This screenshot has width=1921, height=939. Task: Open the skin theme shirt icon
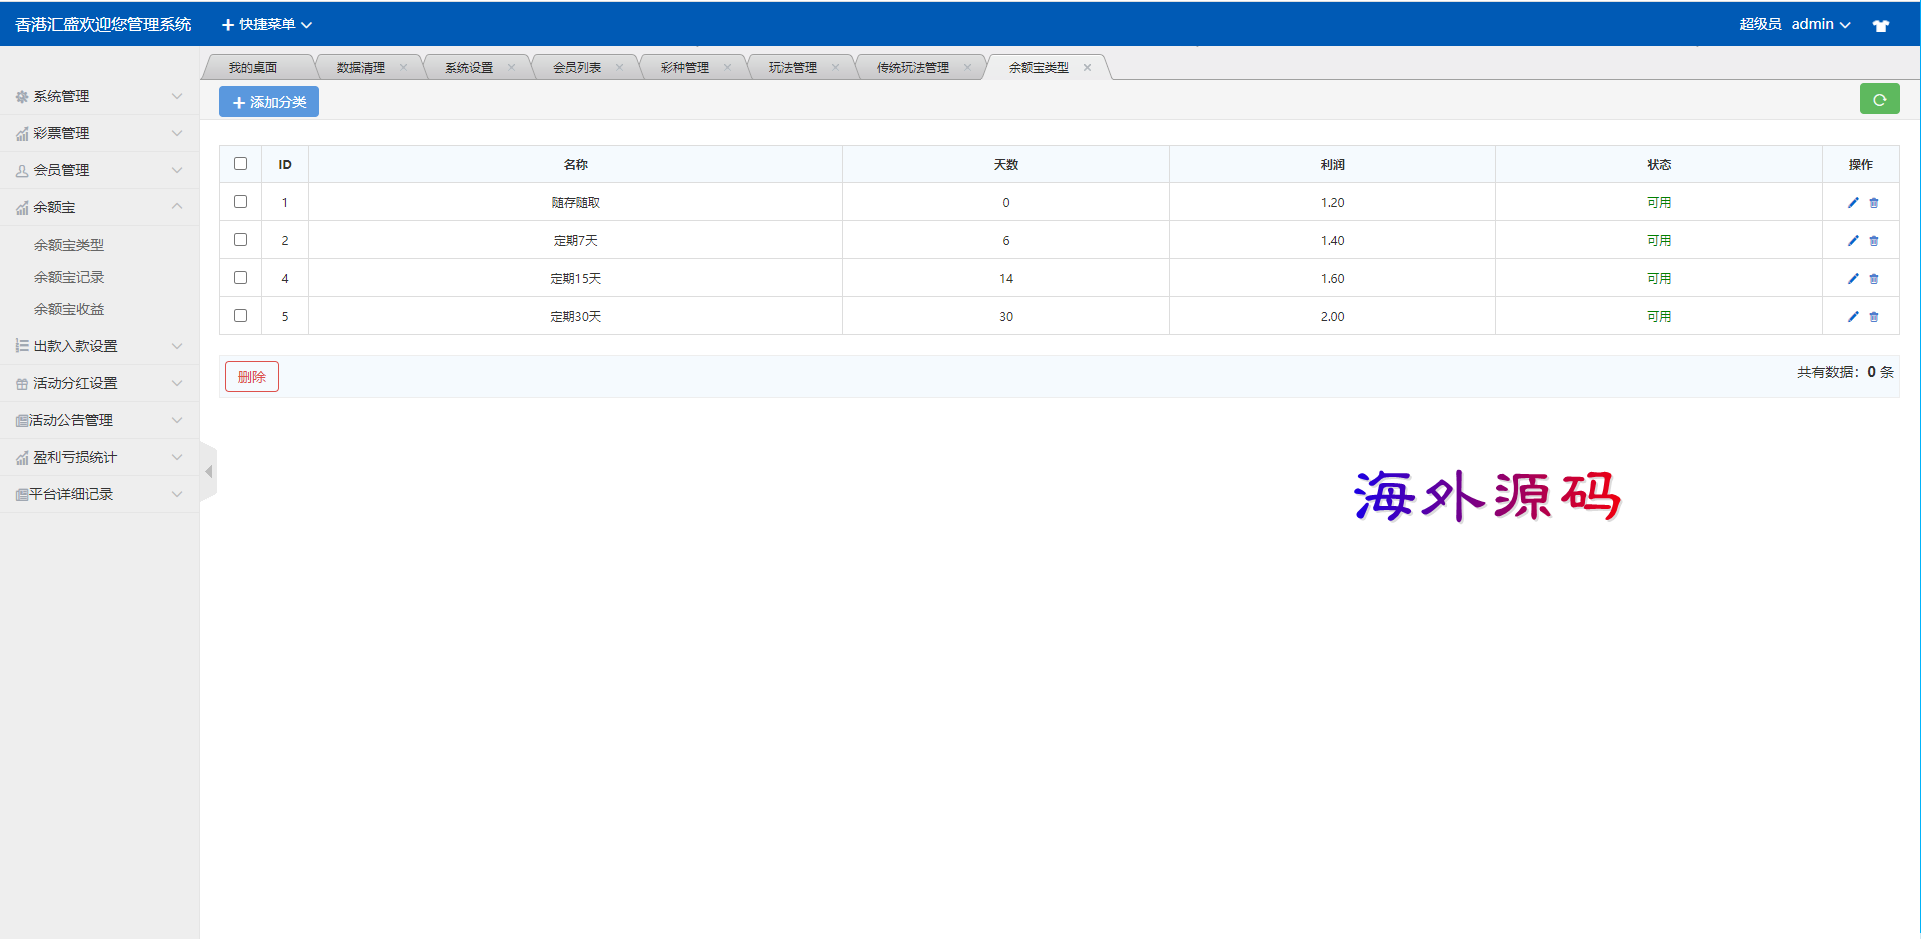(x=1881, y=25)
